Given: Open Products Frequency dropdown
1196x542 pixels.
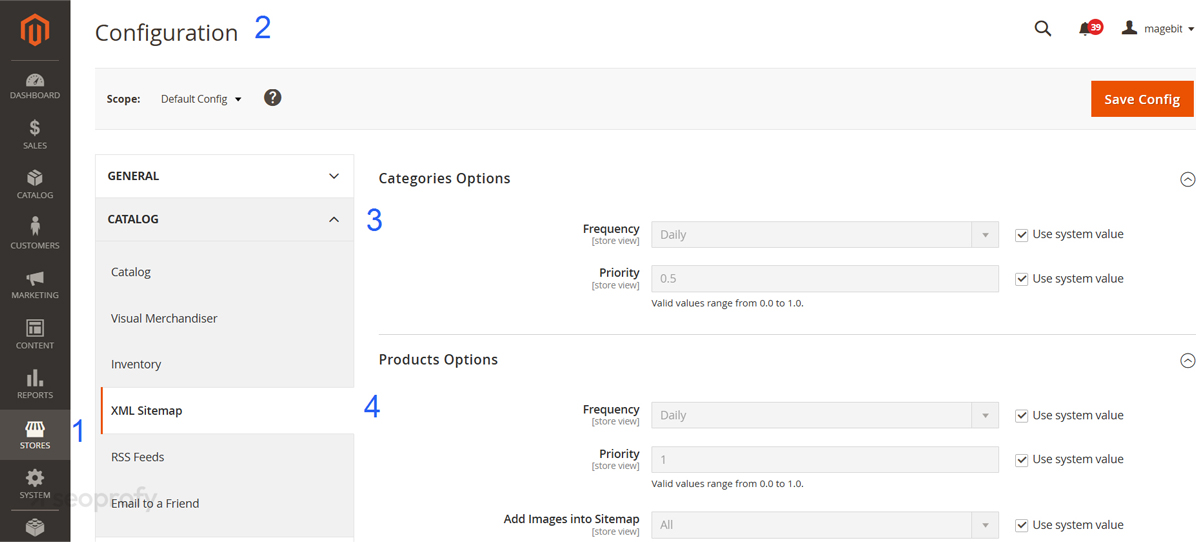Looking at the screenshot, I should [825, 415].
